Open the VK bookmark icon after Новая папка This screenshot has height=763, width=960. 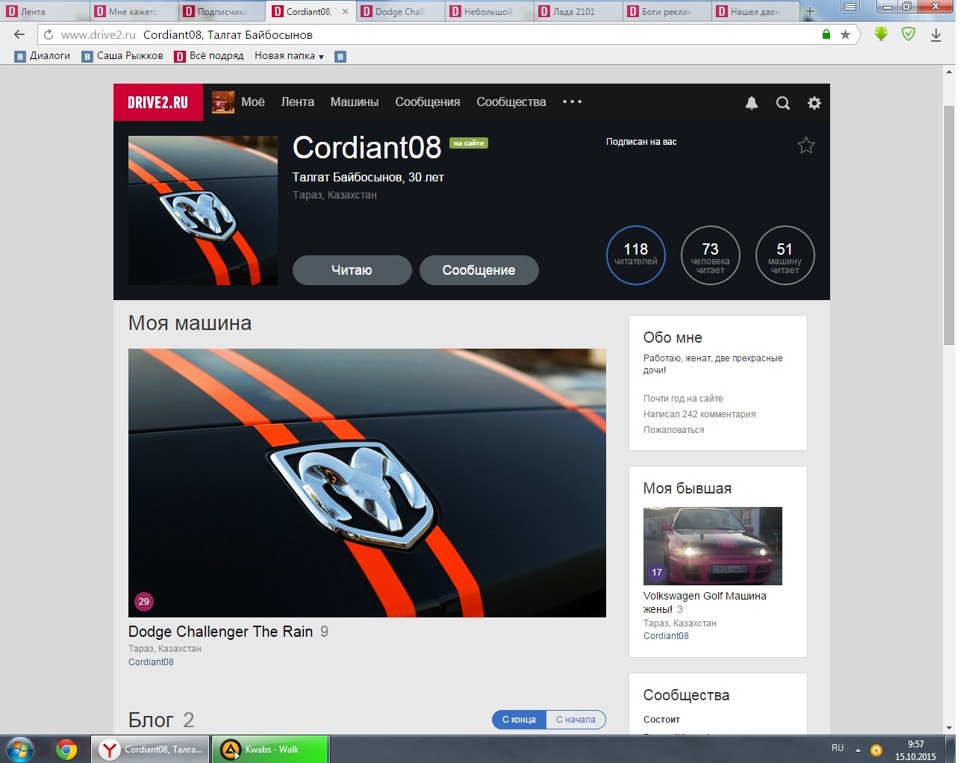pyautogui.click(x=340, y=56)
